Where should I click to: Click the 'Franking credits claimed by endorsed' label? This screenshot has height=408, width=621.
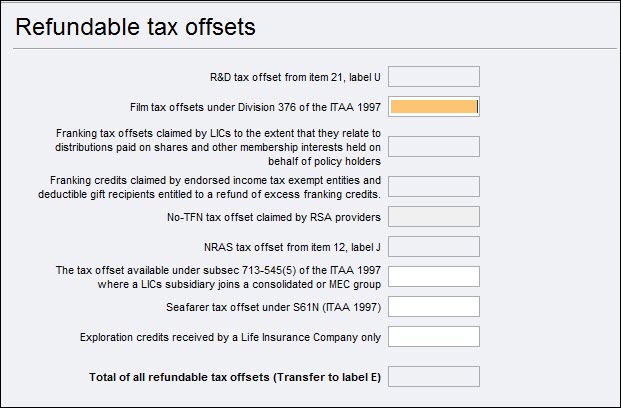(x=218, y=186)
